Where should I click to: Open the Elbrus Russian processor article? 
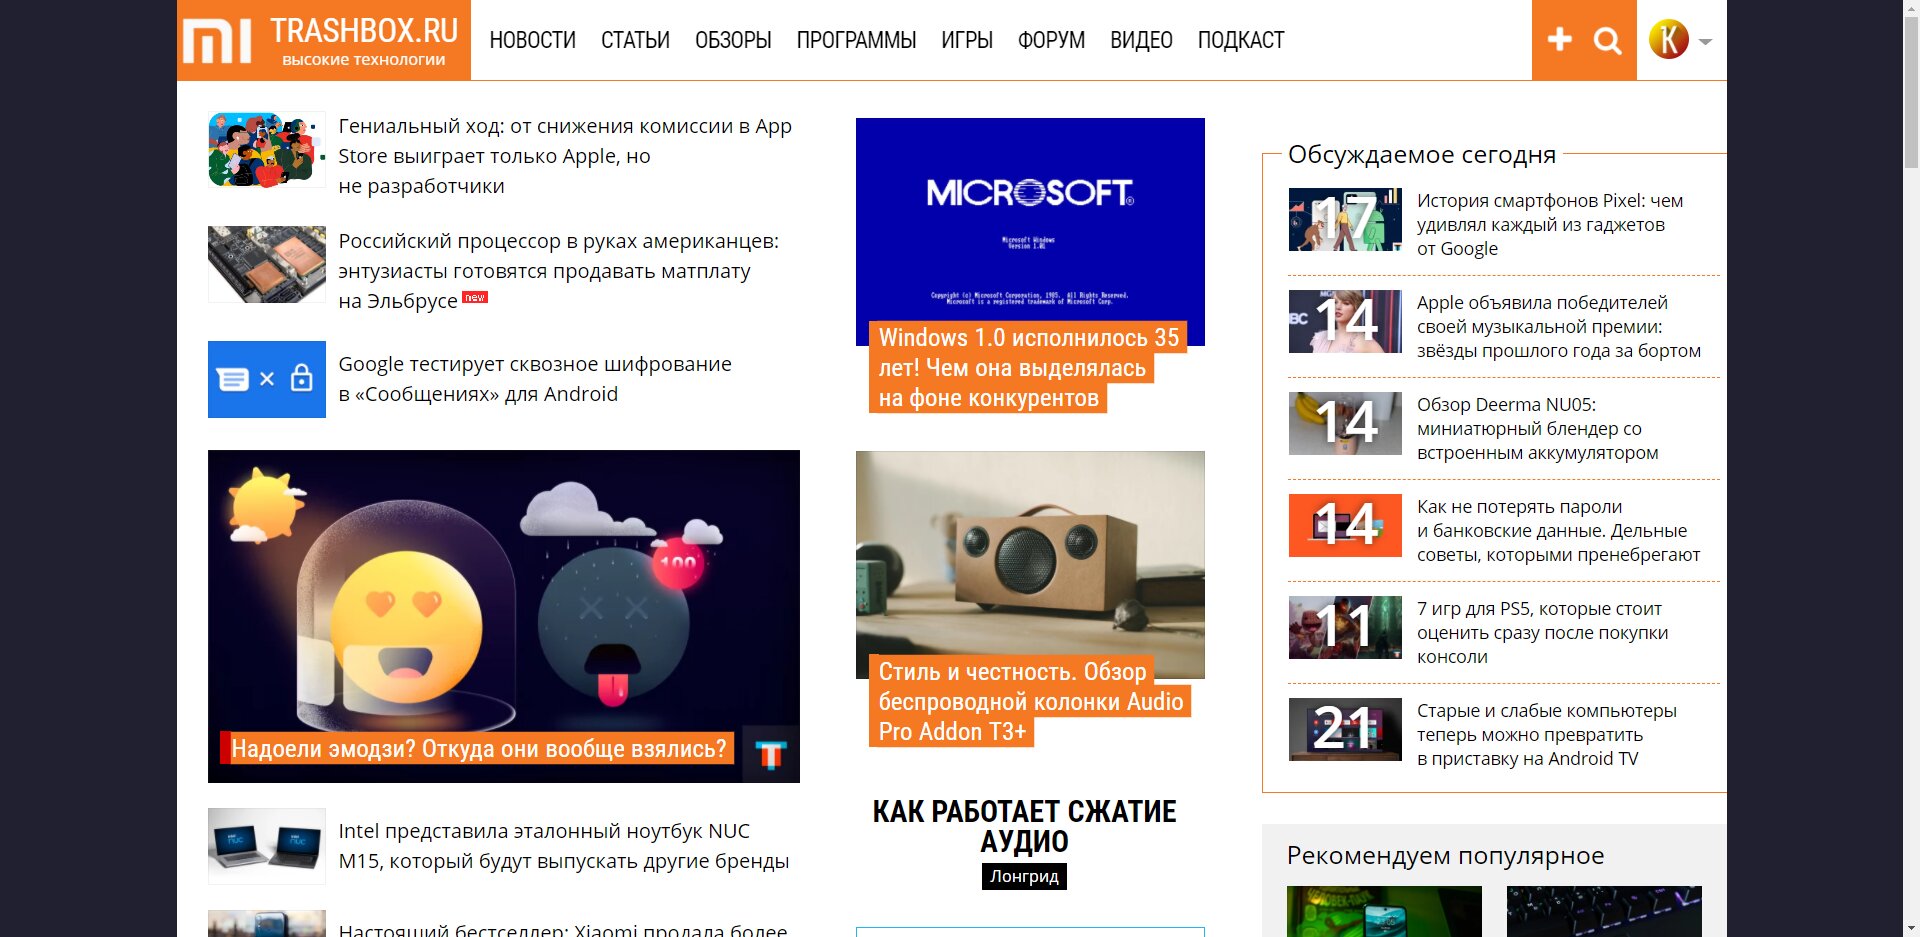point(558,271)
